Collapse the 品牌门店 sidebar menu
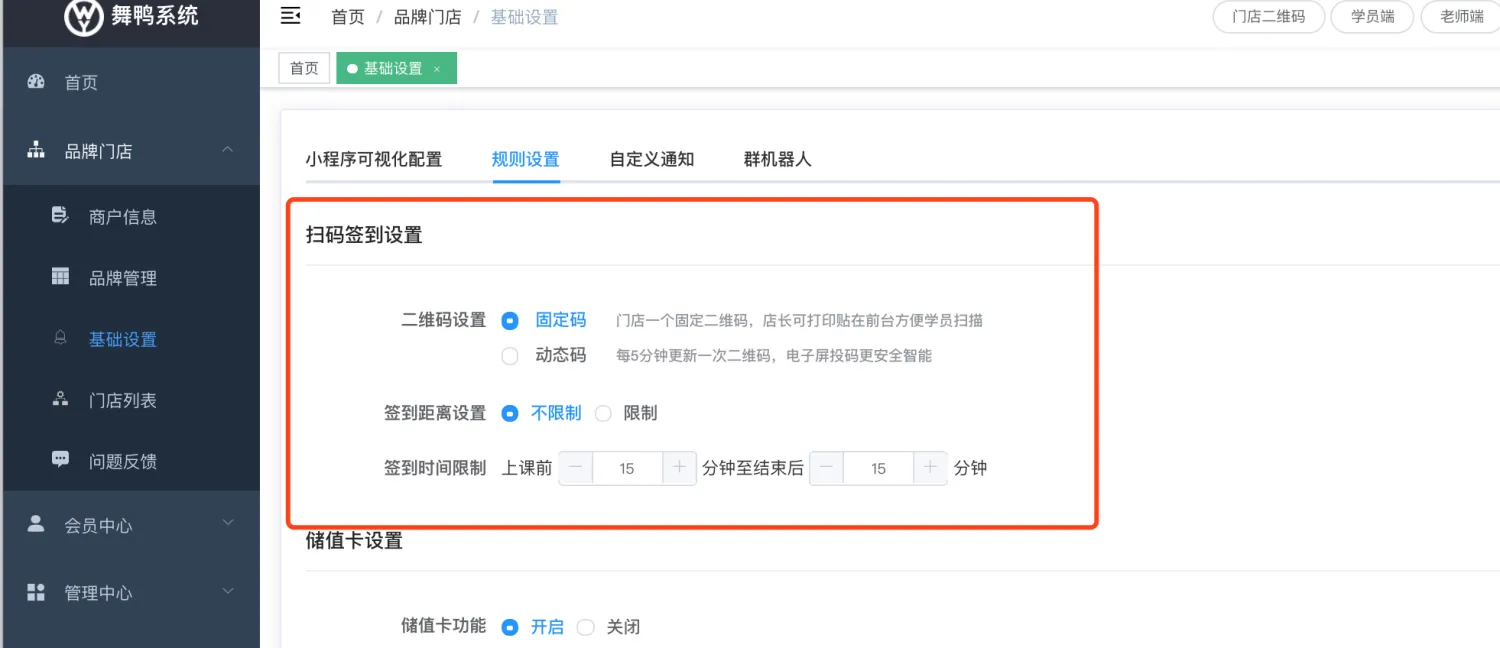Screen dimensions: 1500x648 228,150
